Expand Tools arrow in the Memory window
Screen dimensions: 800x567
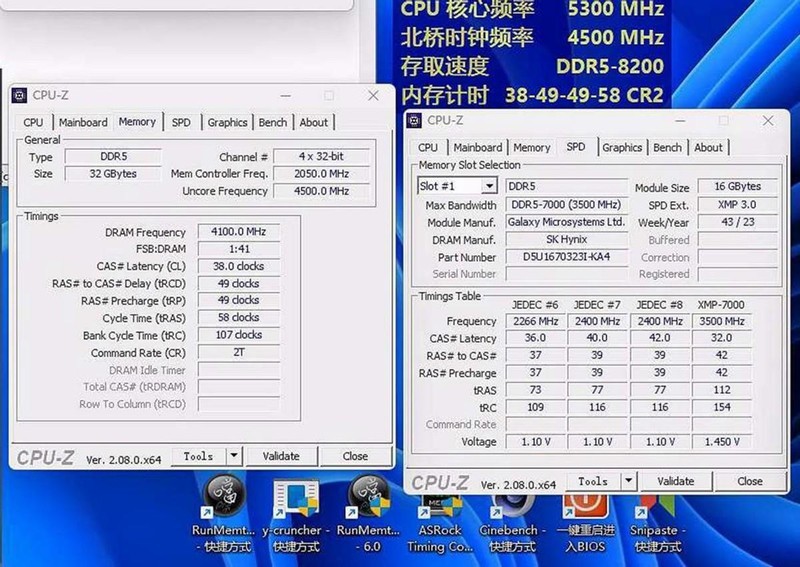point(234,456)
